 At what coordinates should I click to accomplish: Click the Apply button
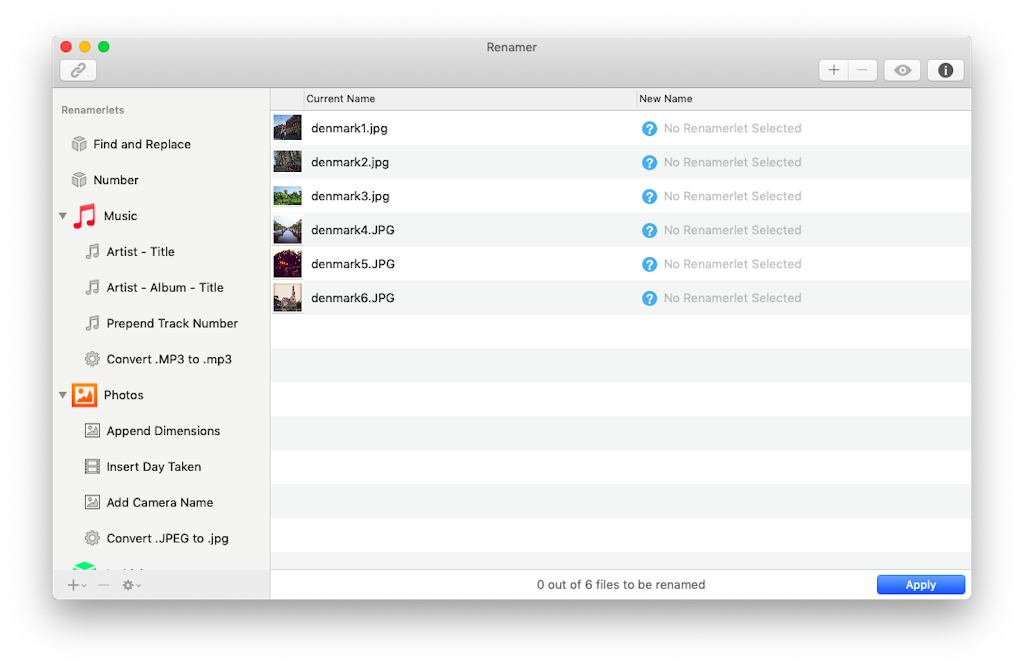point(920,584)
